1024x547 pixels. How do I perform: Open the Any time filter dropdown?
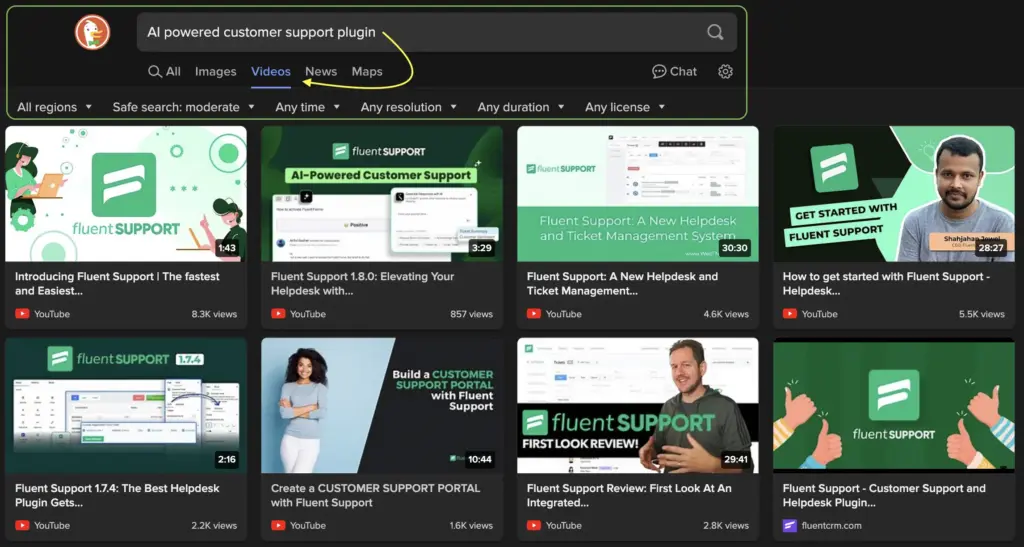point(308,107)
